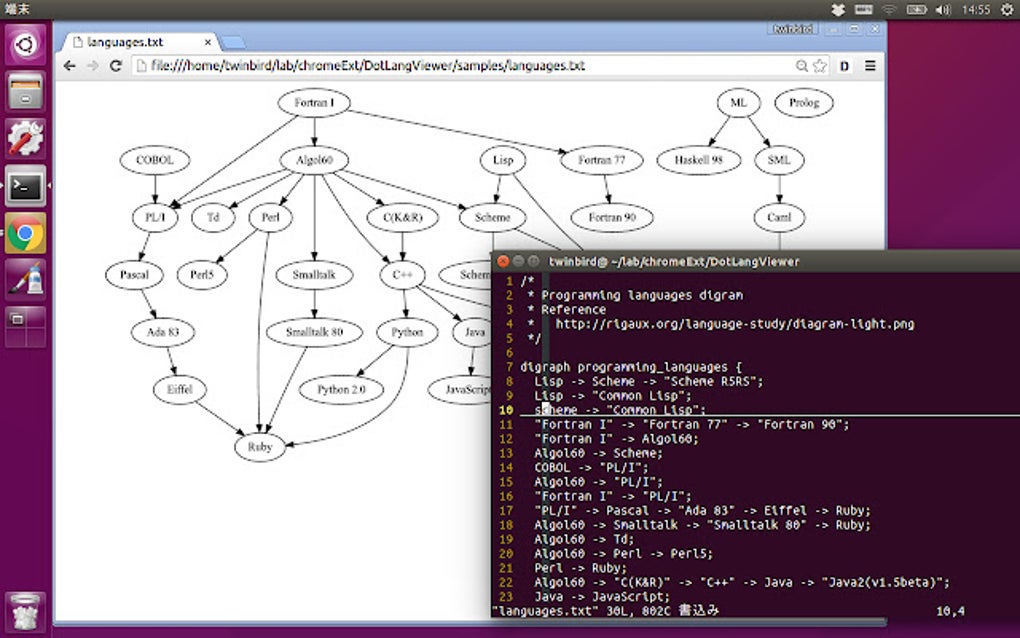Click the 14:55 clock in the top panel
The height and width of the screenshot is (638, 1020).
[x=975, y=10]
